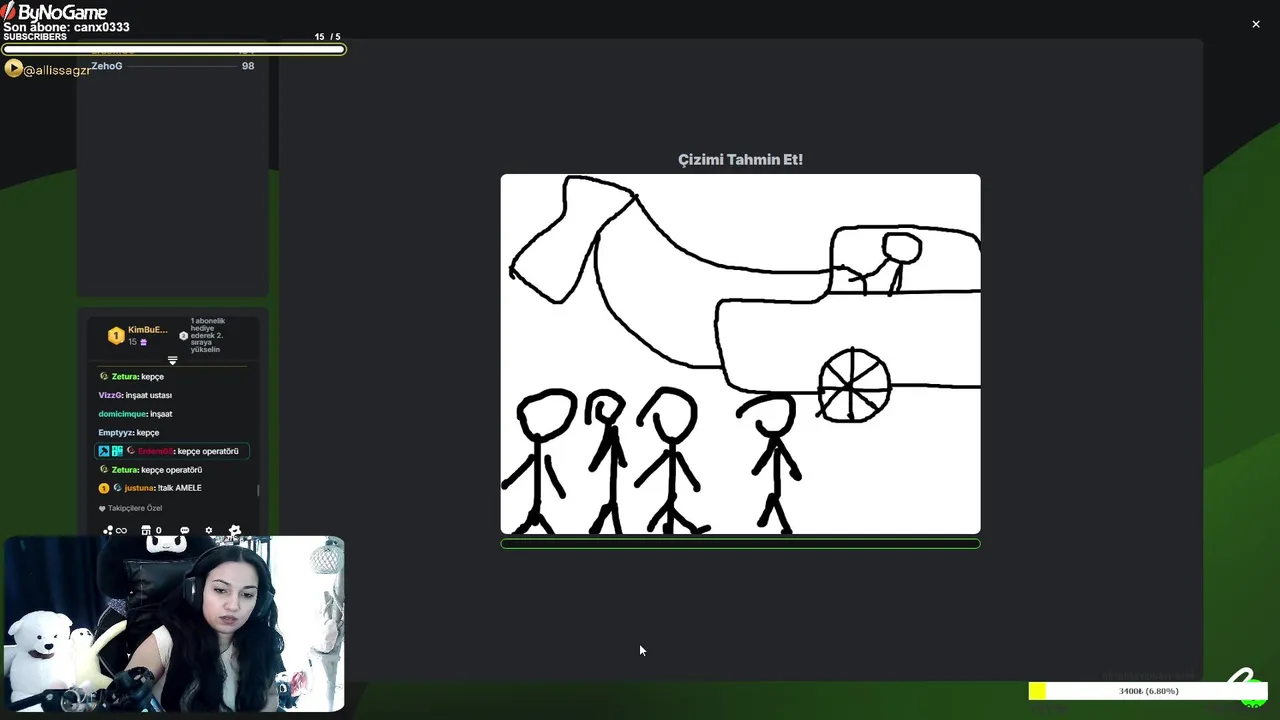1280x720 pixels.
Task: Click username domicimque in chat
Action: click(122, 414)
